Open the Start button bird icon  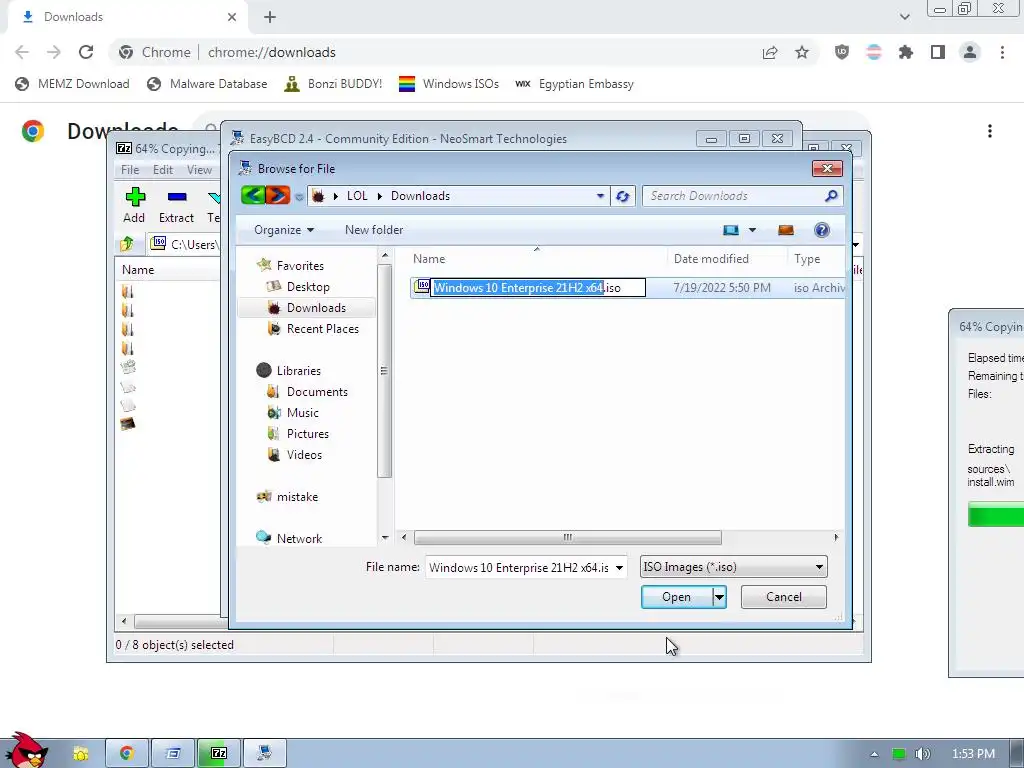(25, 750)
